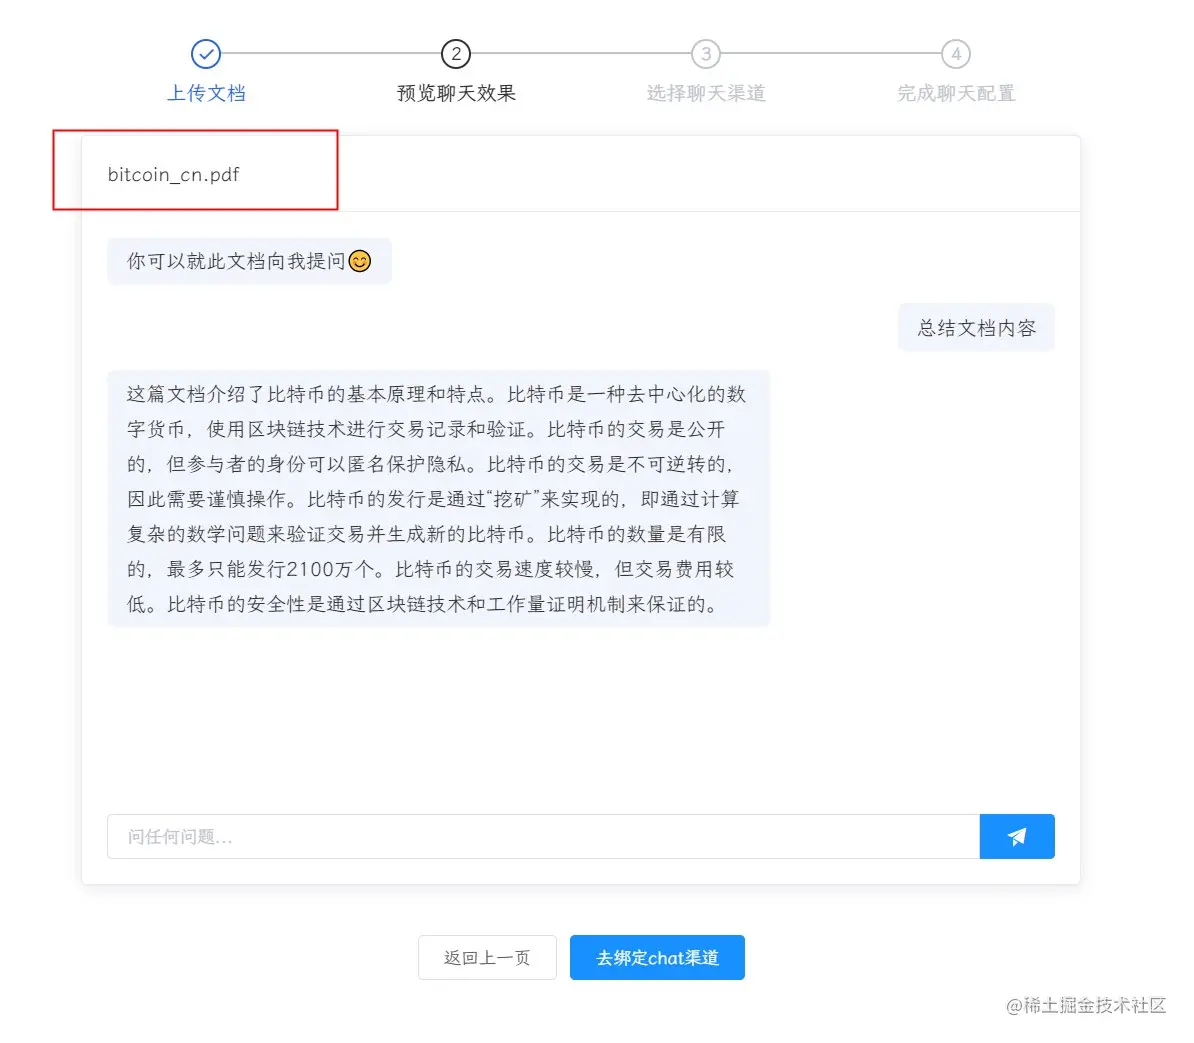The image size is (1194, 1043).
Task: Select step 2 circle icon
Action: (455, 54)
